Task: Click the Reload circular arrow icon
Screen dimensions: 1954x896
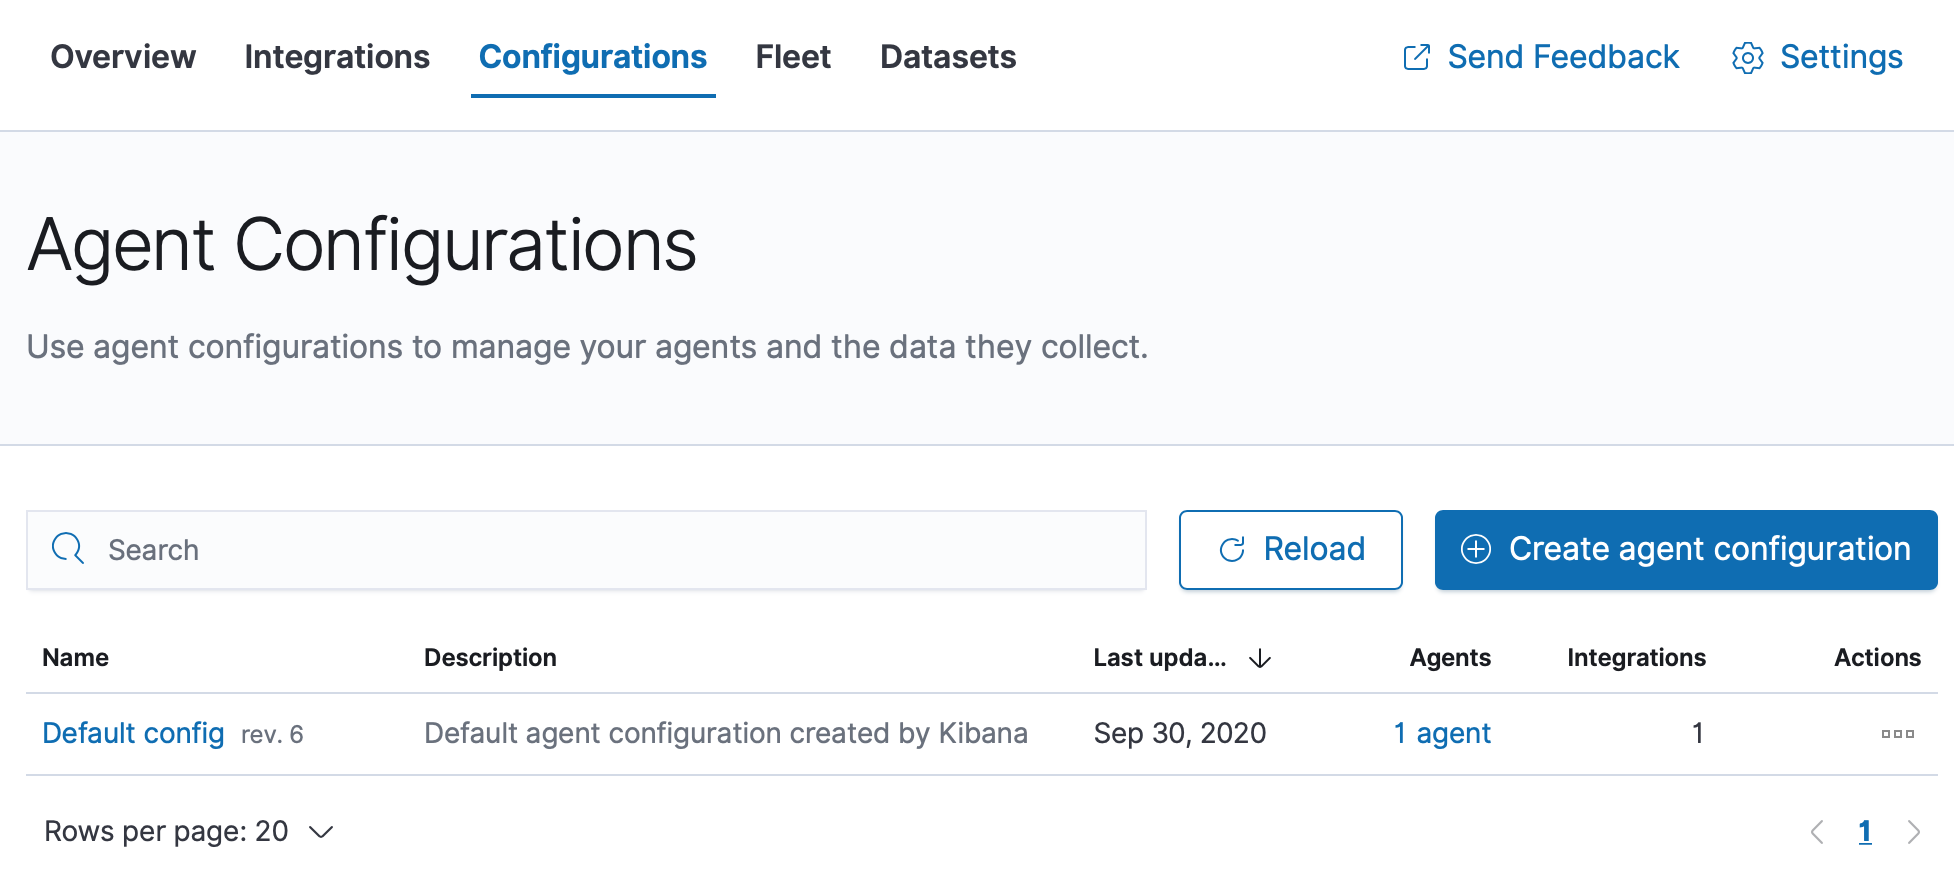Action: [x=1232, y=549]
